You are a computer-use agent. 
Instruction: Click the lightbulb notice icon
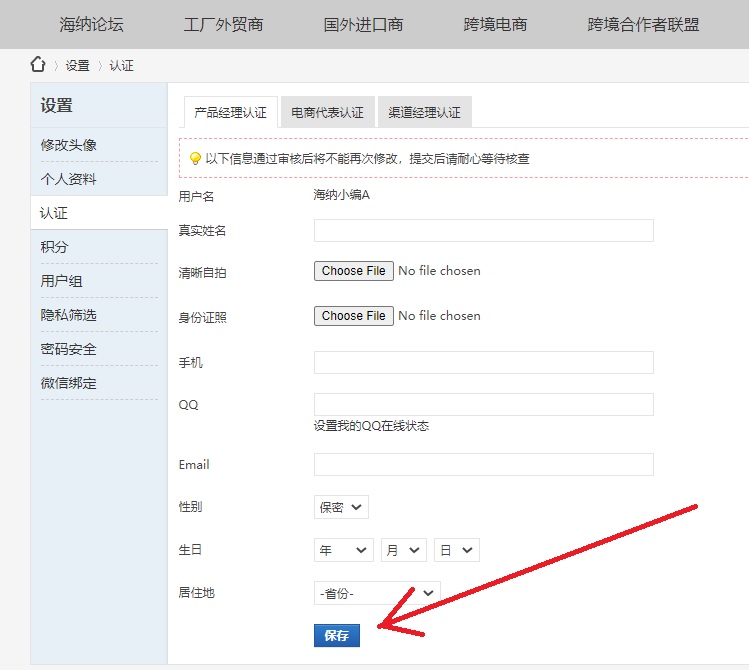point(196,158)
